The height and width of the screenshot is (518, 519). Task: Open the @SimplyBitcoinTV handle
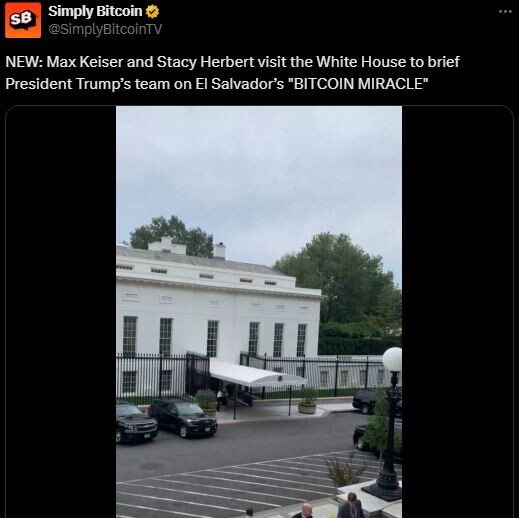(x=105, y=29)
